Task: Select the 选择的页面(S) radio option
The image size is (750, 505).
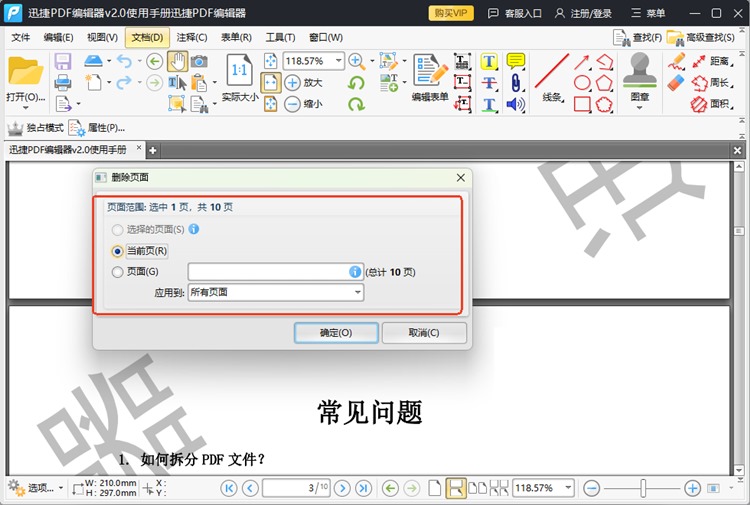Action: point(117,230)
